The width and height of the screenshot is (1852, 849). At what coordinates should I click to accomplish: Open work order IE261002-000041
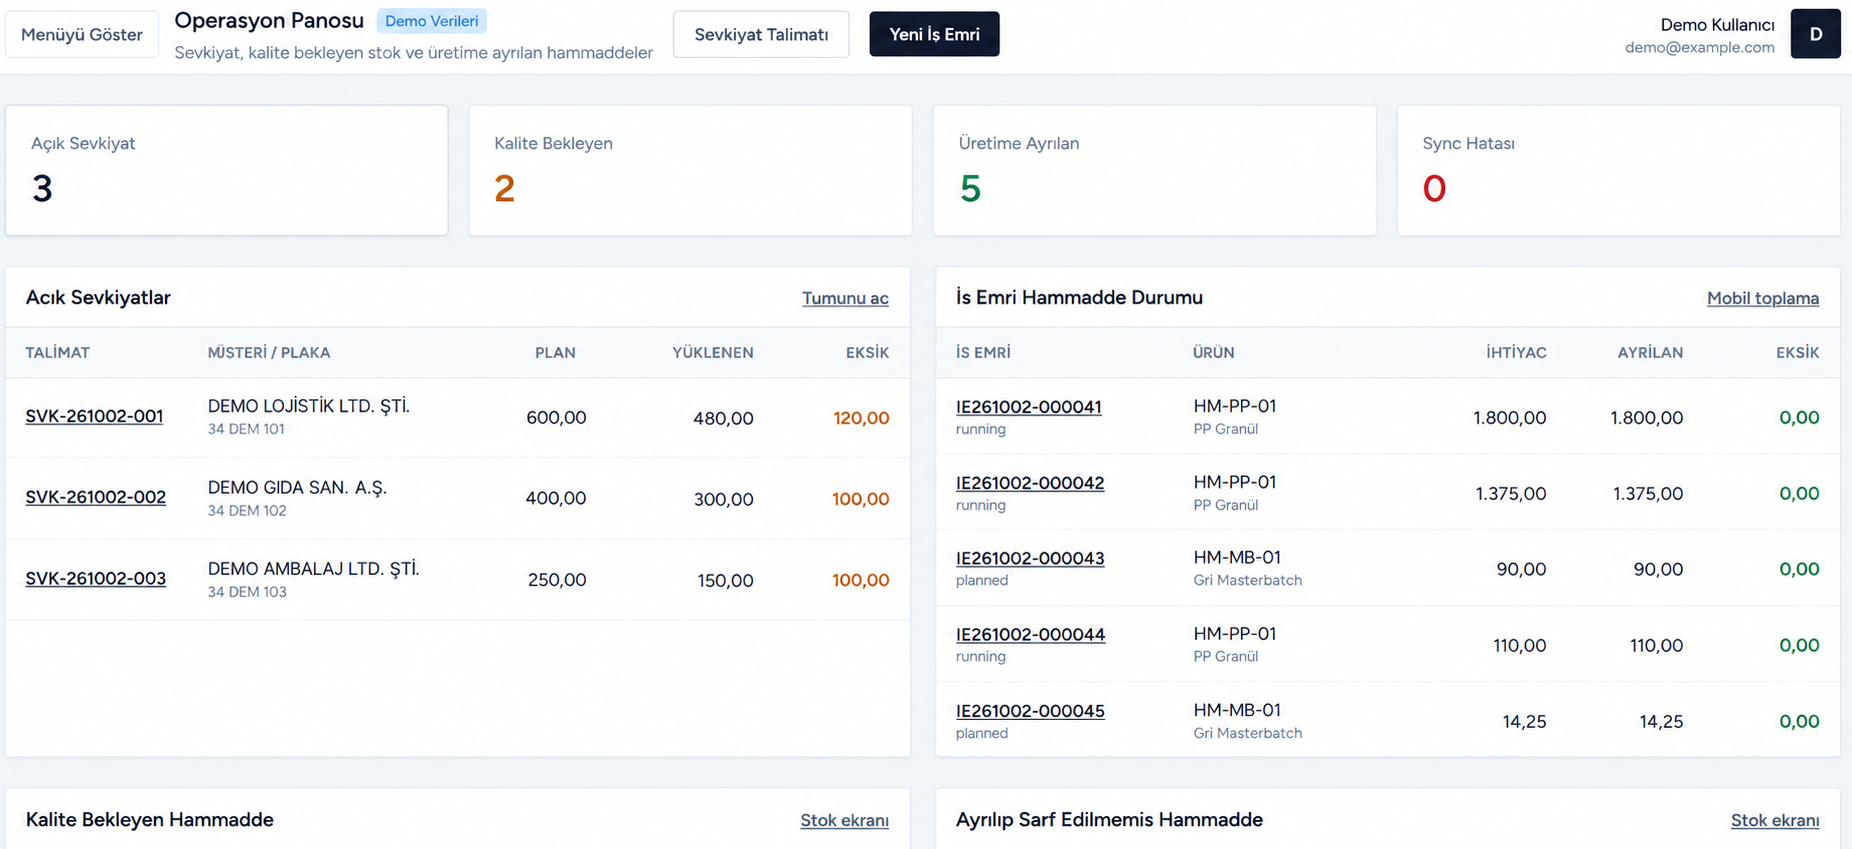pos(1028,406)
